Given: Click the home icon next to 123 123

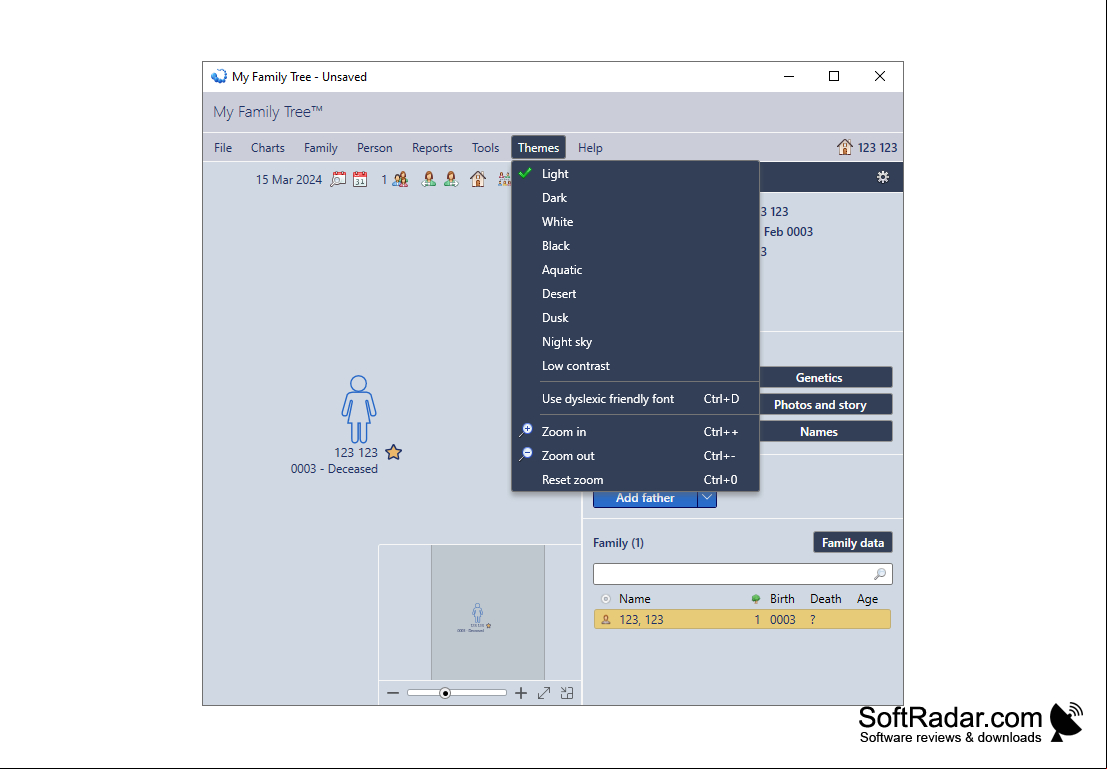Looking at the screenshot, I should [x=844, y=147].
